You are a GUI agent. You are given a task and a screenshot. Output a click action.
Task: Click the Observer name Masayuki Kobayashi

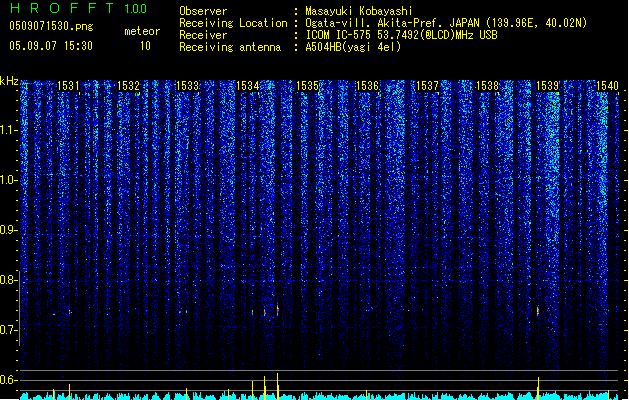(x=359, y=11)
